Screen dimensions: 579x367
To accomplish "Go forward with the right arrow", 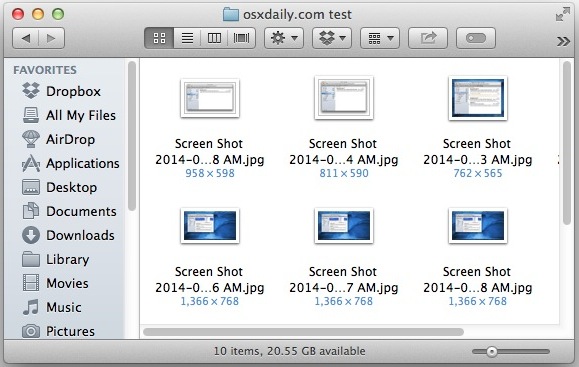I will (52, 38).
